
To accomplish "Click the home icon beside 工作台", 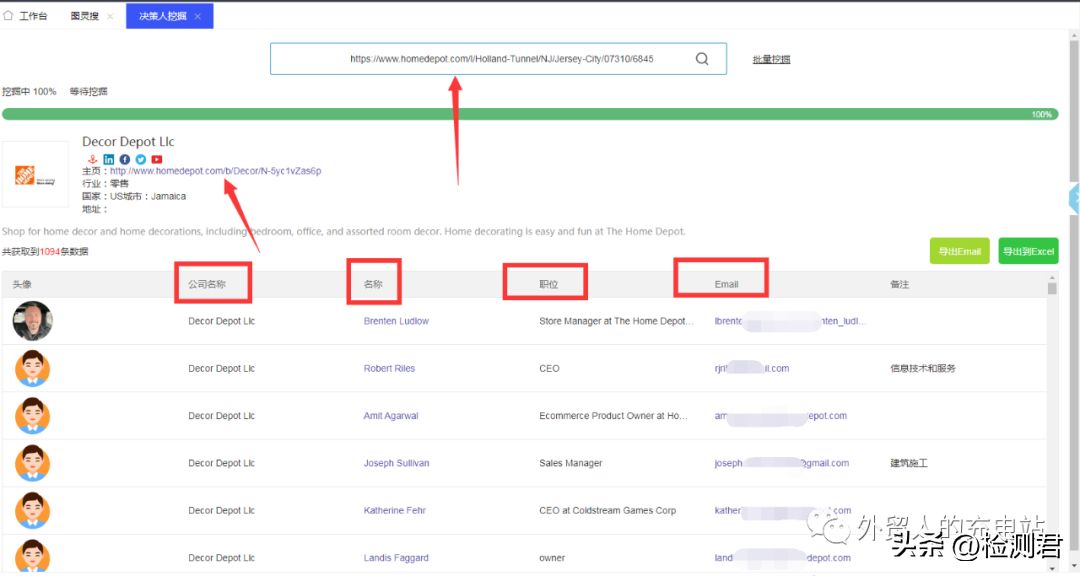I will click(x=8, y=15).
